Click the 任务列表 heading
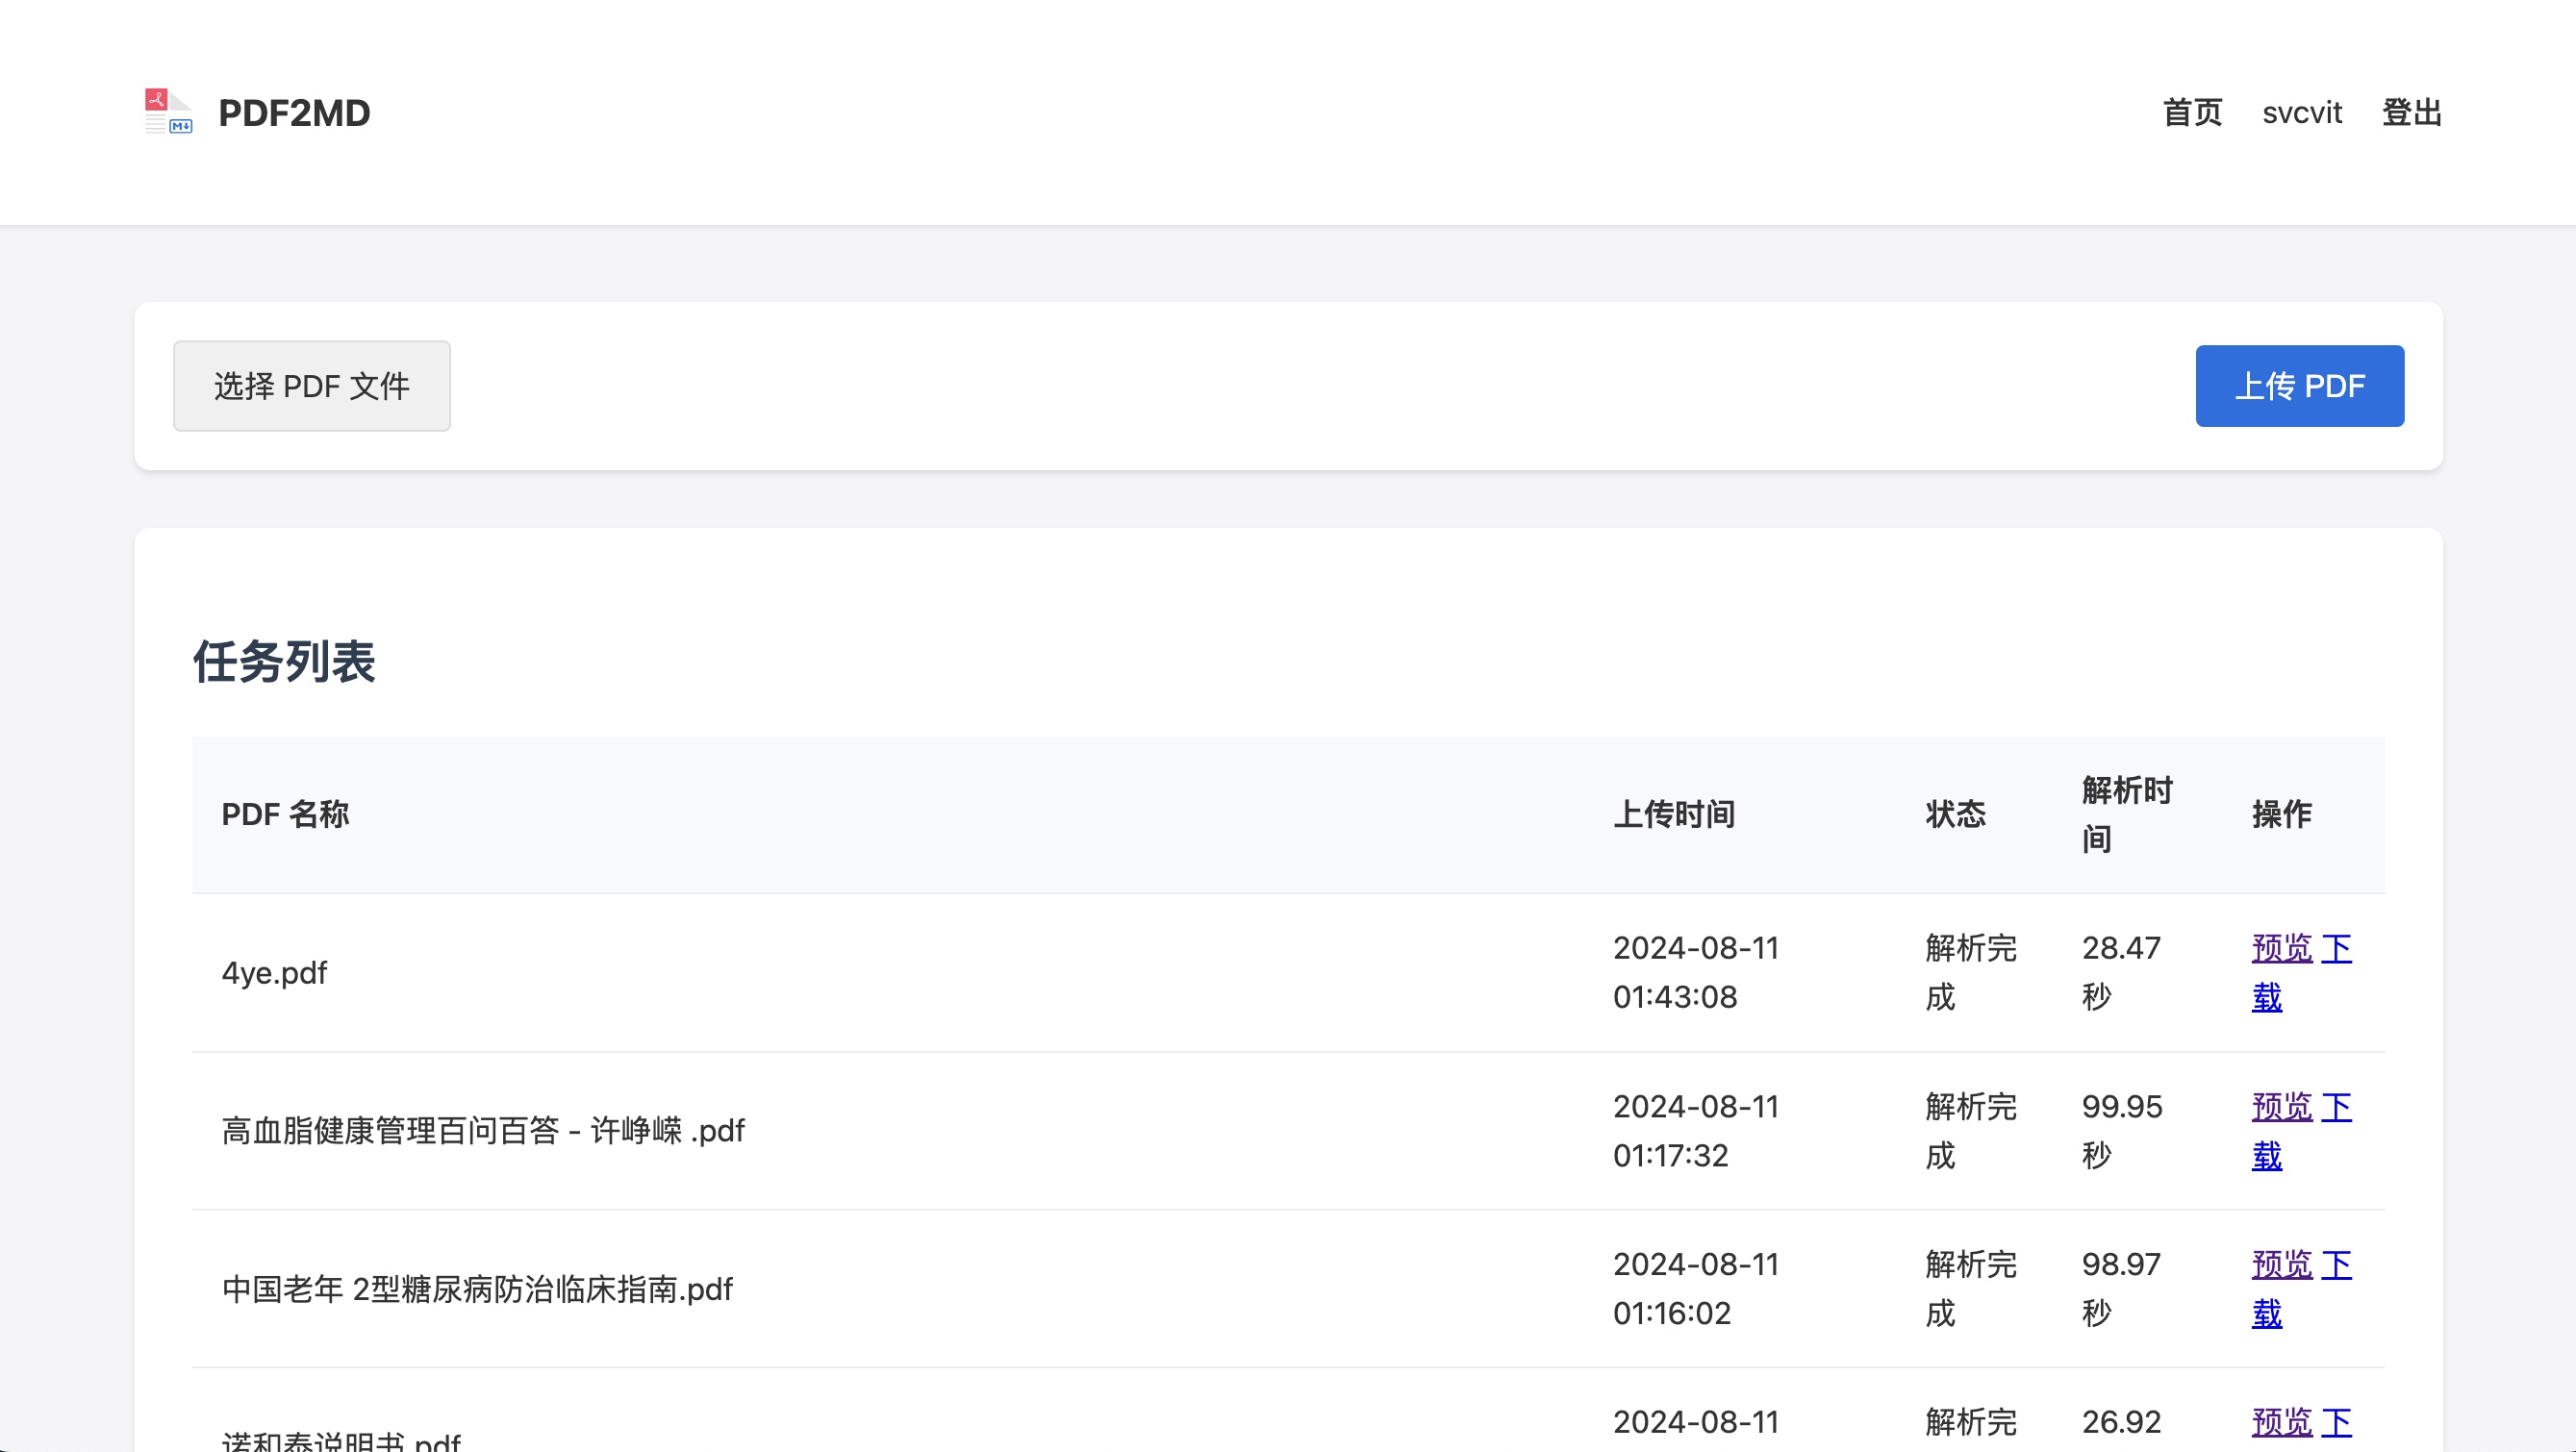 coord(284,662)
